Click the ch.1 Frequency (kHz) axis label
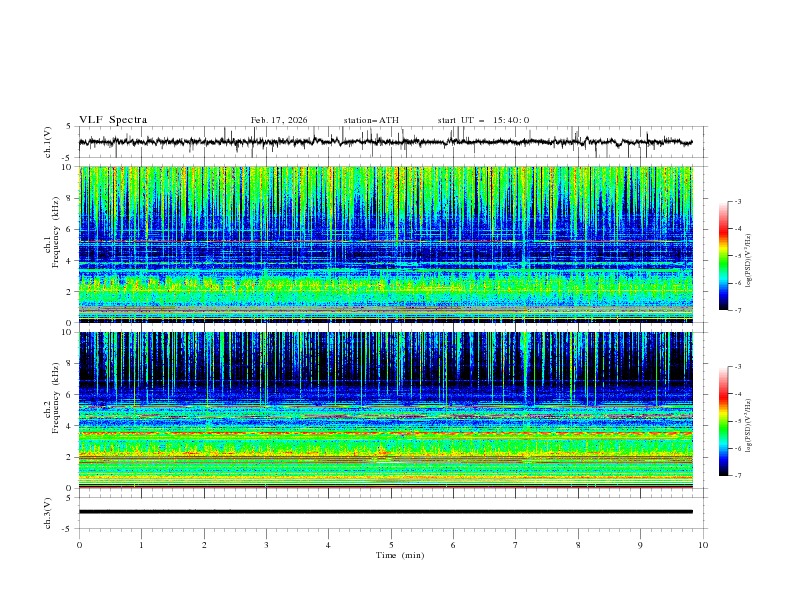 click(51, 244)
